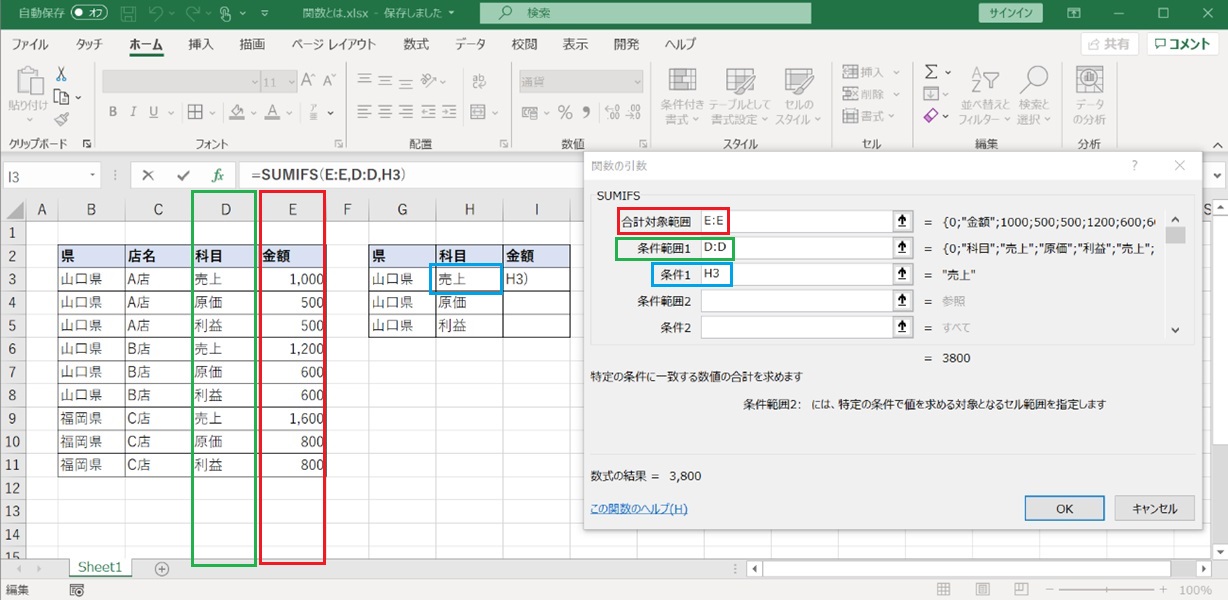Screen dimensions: 1228x604
Task: Open the 数式 ribbon tab
Action: [416, 44]
